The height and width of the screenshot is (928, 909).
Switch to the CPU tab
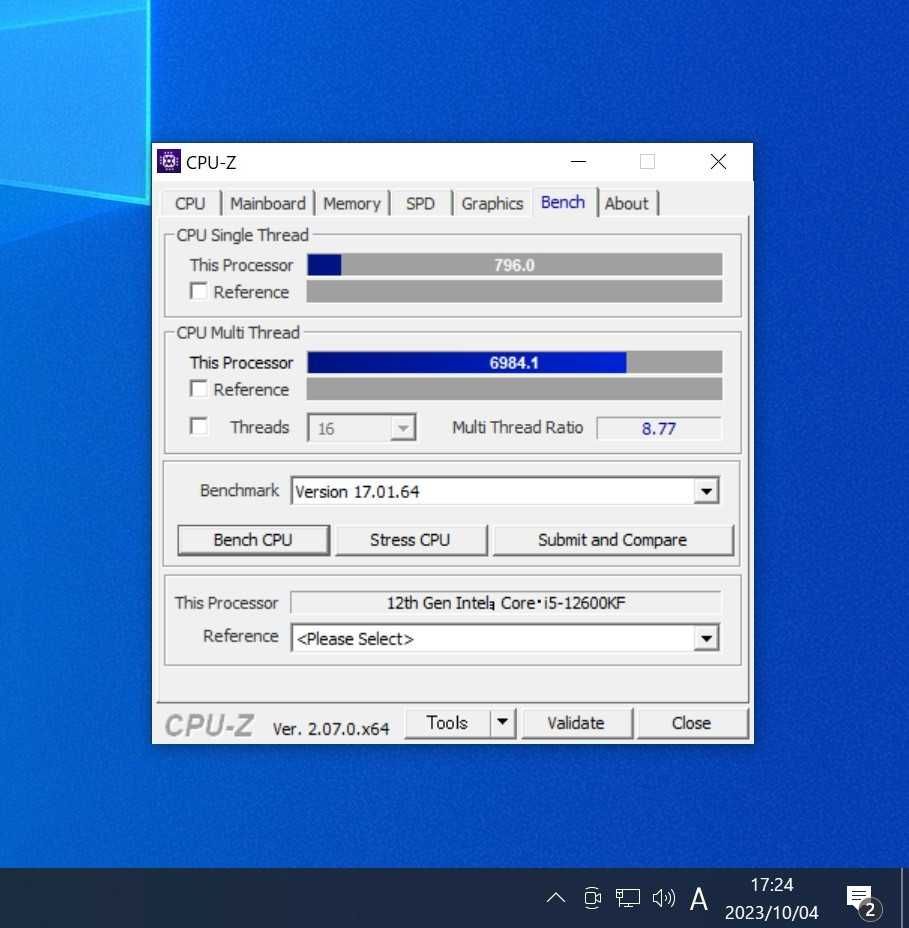[190, 204]
